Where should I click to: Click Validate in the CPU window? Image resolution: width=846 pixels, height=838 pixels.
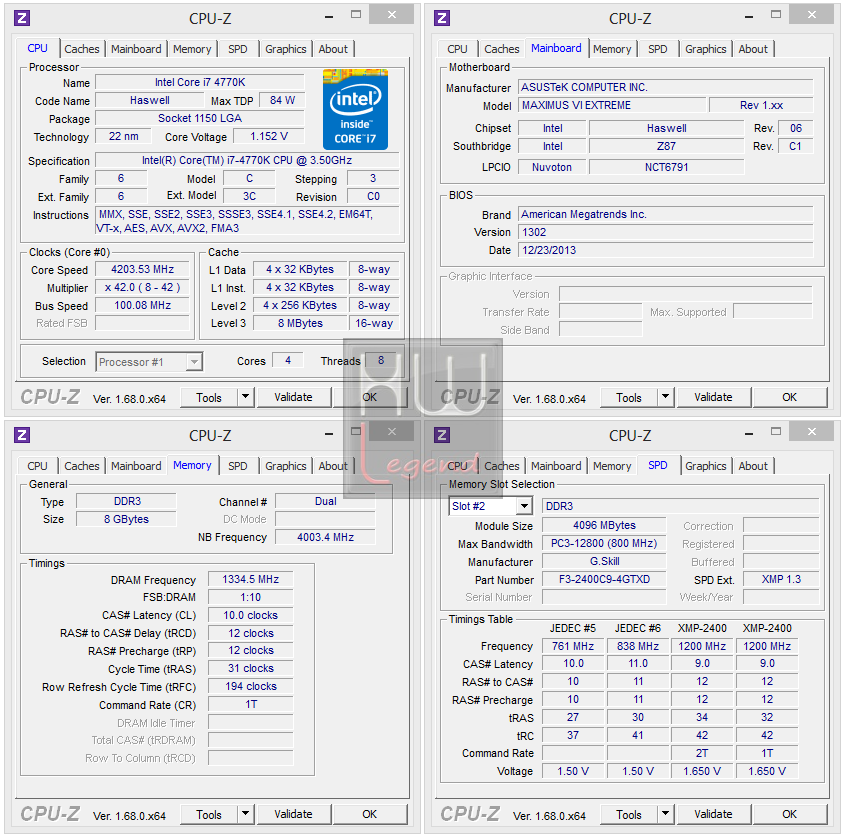pyautogui.click(x=293, y=398)
